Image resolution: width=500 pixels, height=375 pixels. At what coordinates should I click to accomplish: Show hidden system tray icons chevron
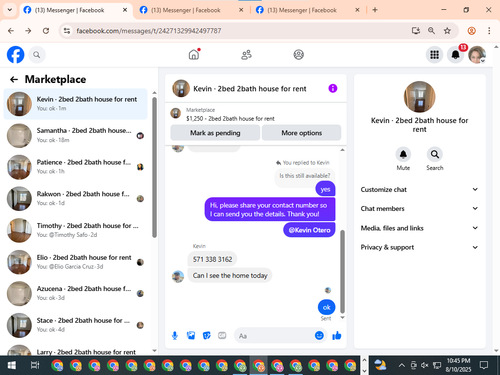pos(402,365)
